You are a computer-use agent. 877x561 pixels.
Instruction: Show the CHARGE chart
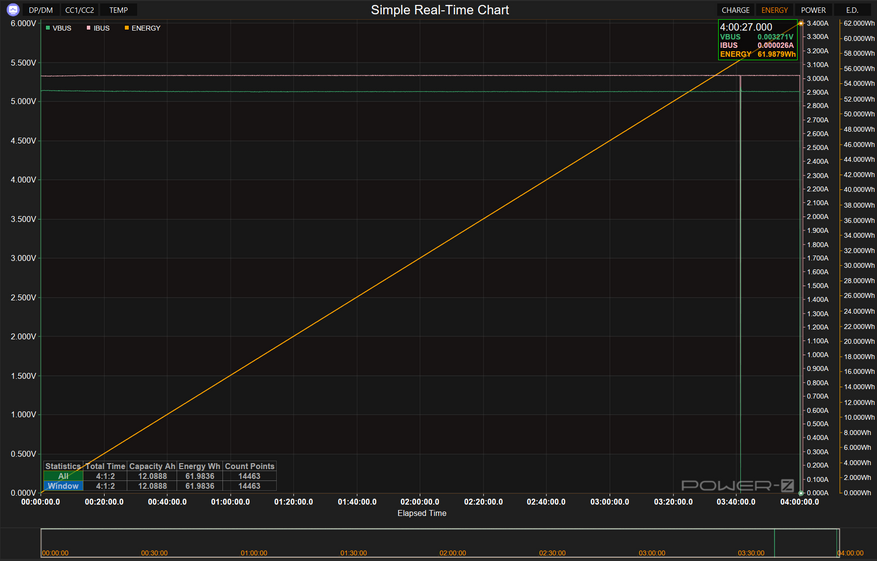click(x=735, y=10)
